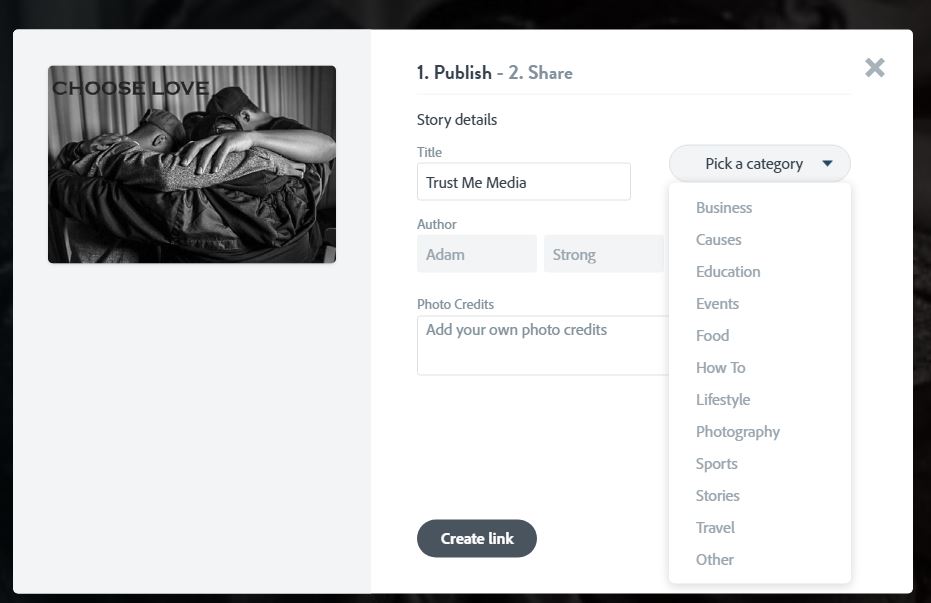Viewport: 931px width, 603px height.
Task: Select Other as the category
Action: [x=715, y=560]
